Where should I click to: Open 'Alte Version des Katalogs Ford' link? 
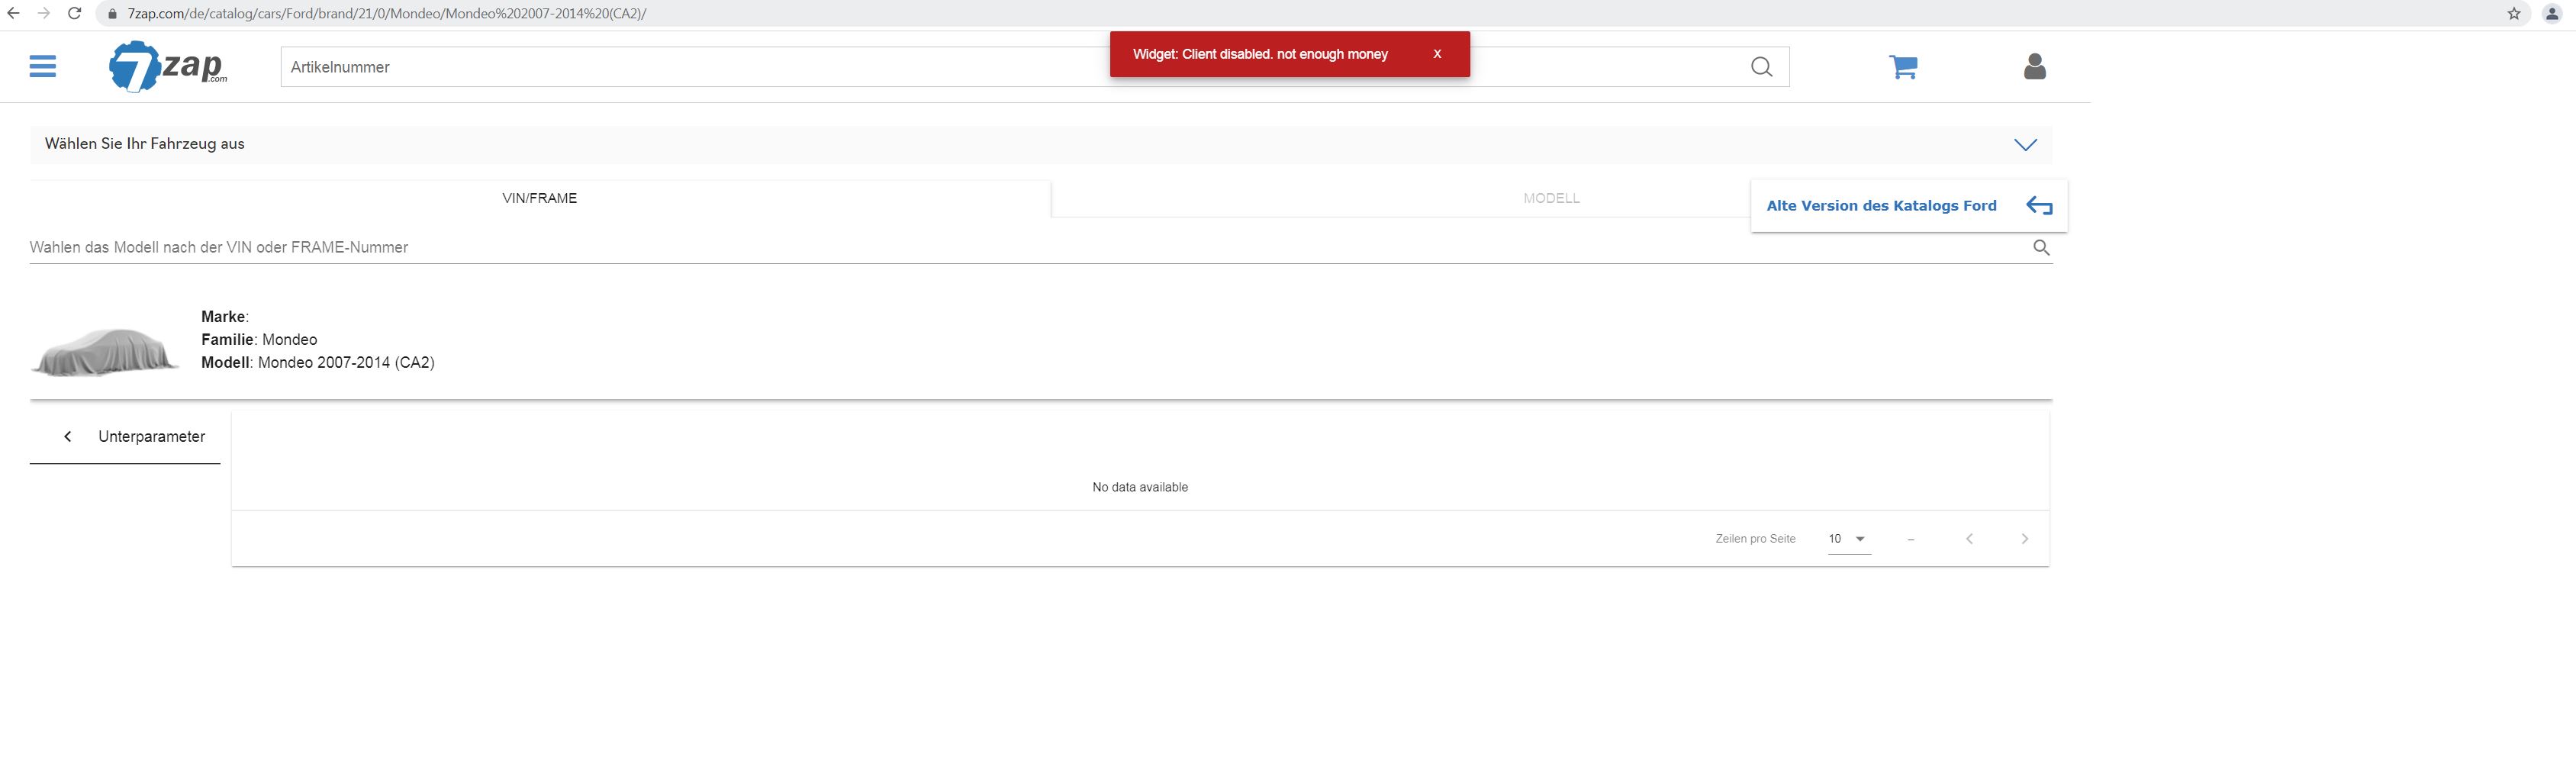tap(1880, 206)
